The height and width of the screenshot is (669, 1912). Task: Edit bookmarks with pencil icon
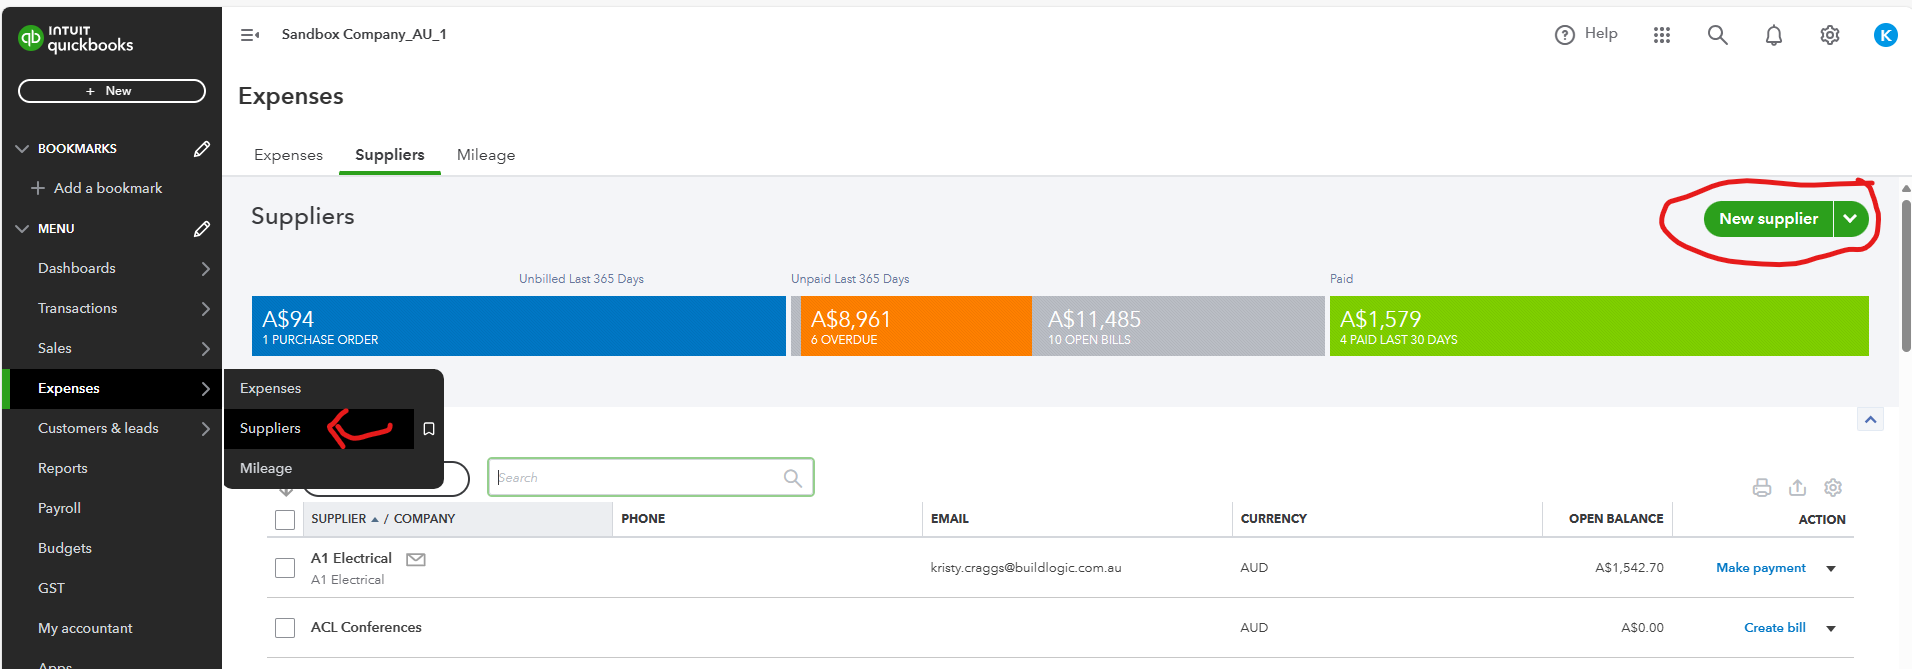pos(201,148)
